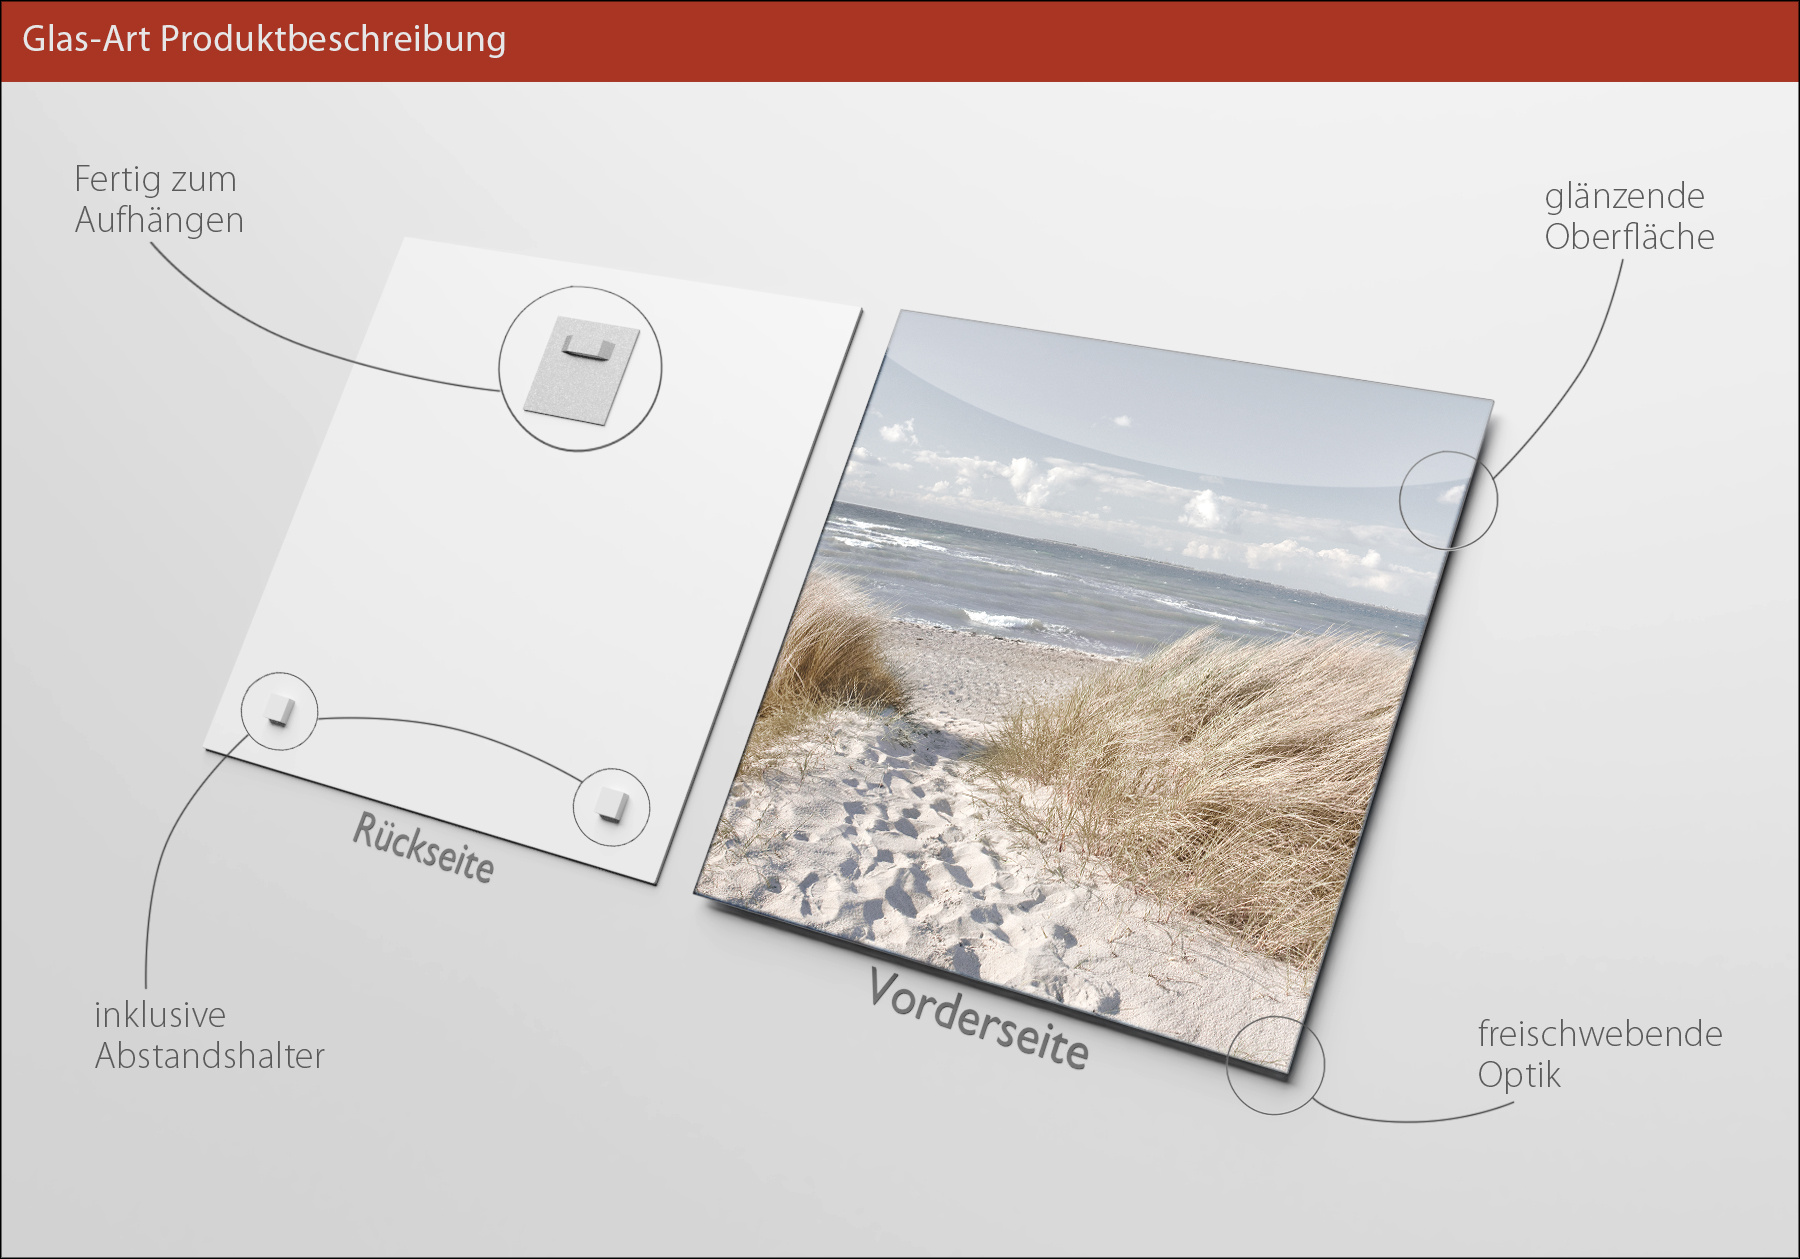The width and height of the screenshot is (1800, 1259).
Task: Click the beach dune glass picture
Action: 1094,691
